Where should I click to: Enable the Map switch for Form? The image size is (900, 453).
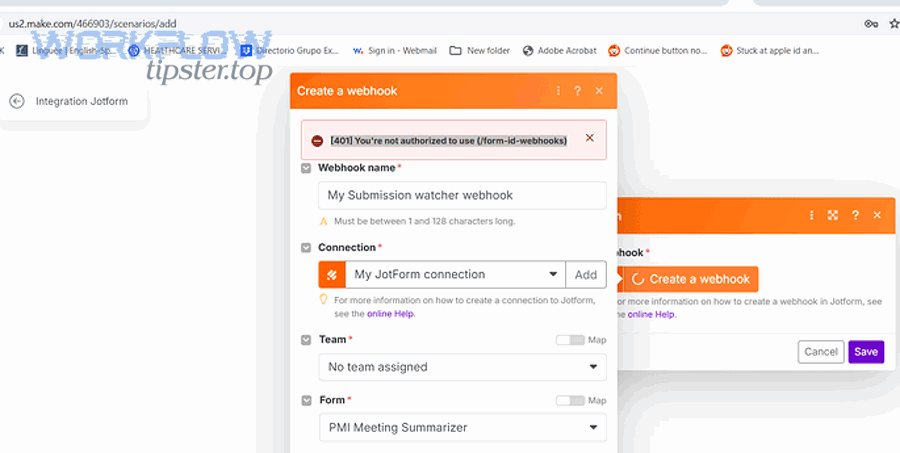click(x=570, y=400)
